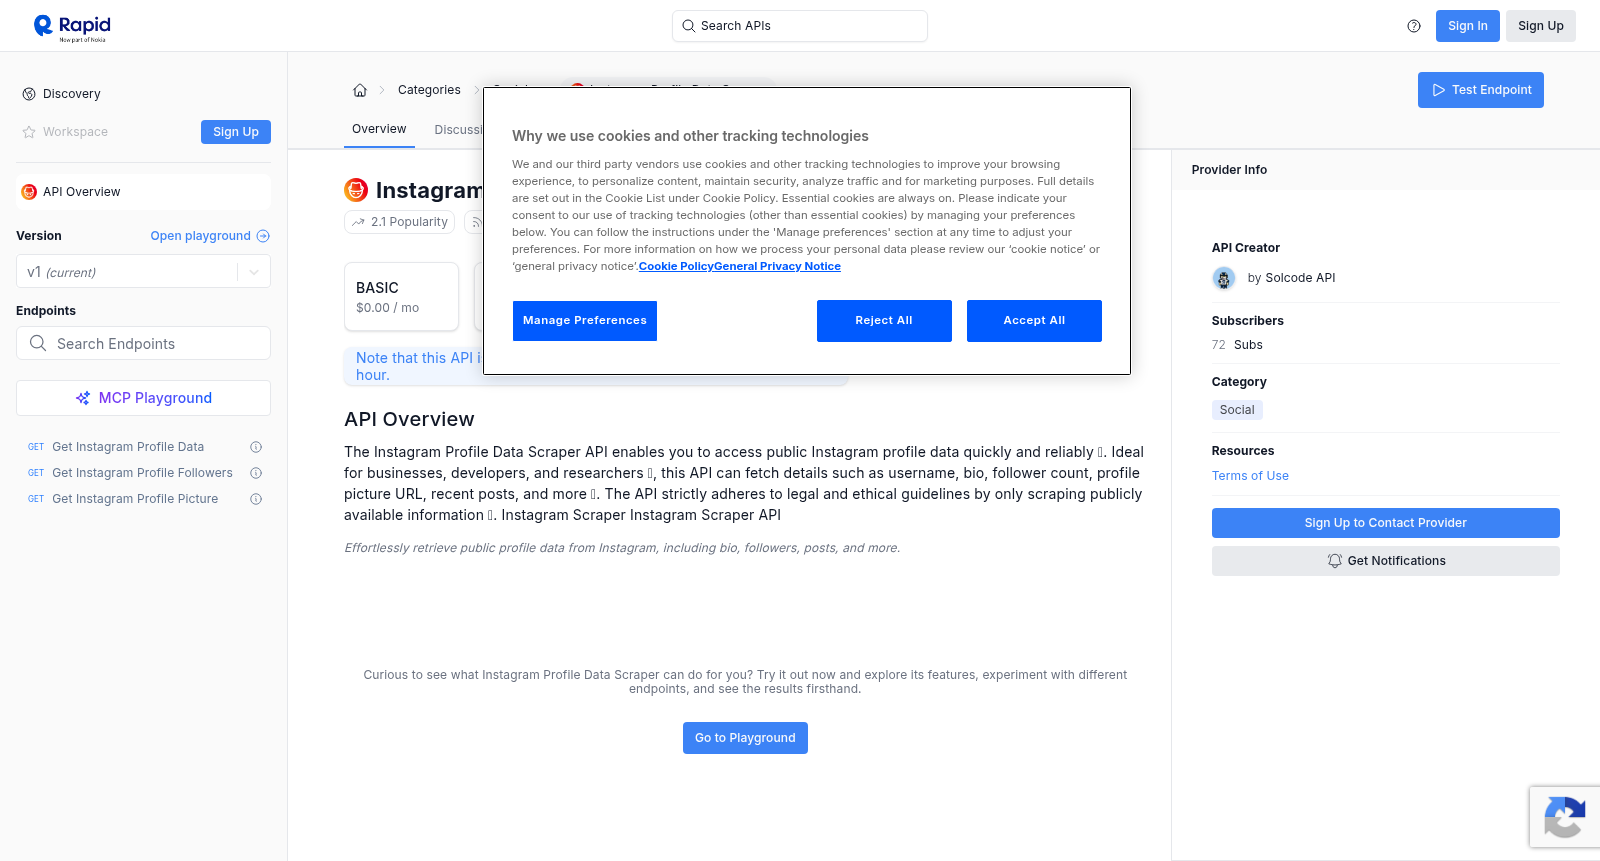The height and width of the screenshot is (861, 1600).
Task: Click Manage Preferences button
Action: pos(585,321)
